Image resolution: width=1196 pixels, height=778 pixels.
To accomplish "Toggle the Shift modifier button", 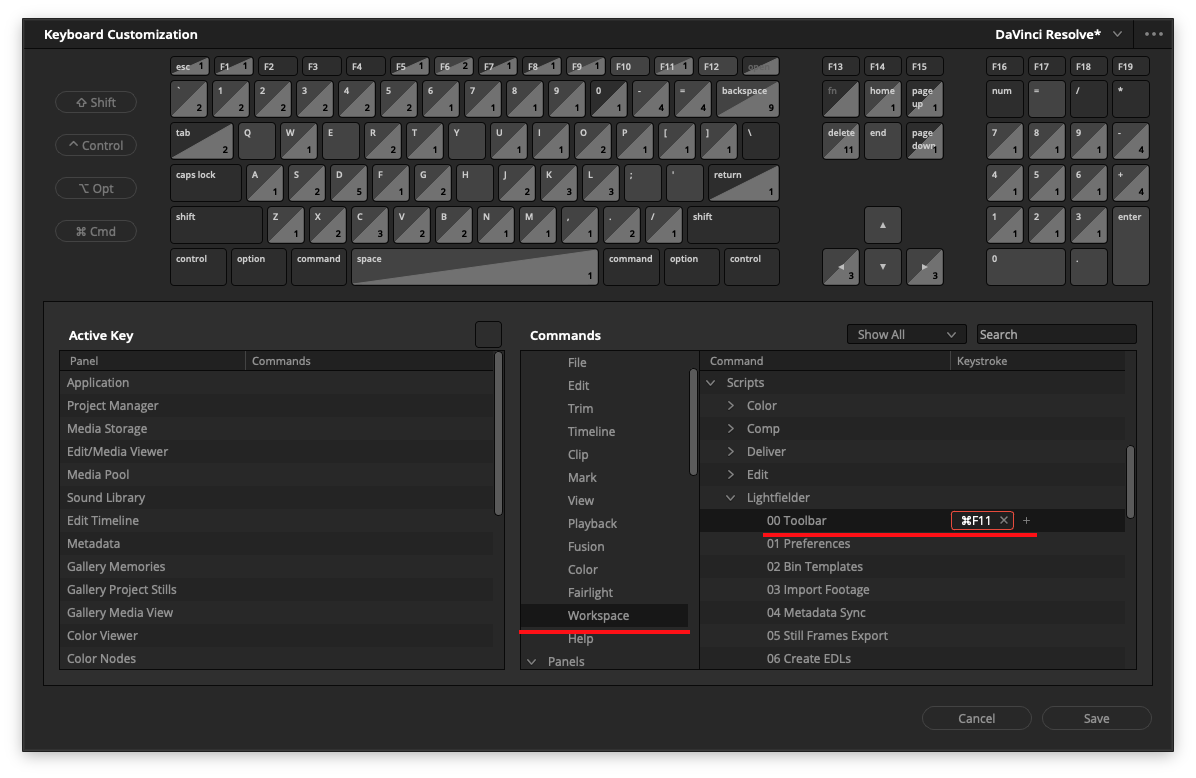I will [96, 102].
